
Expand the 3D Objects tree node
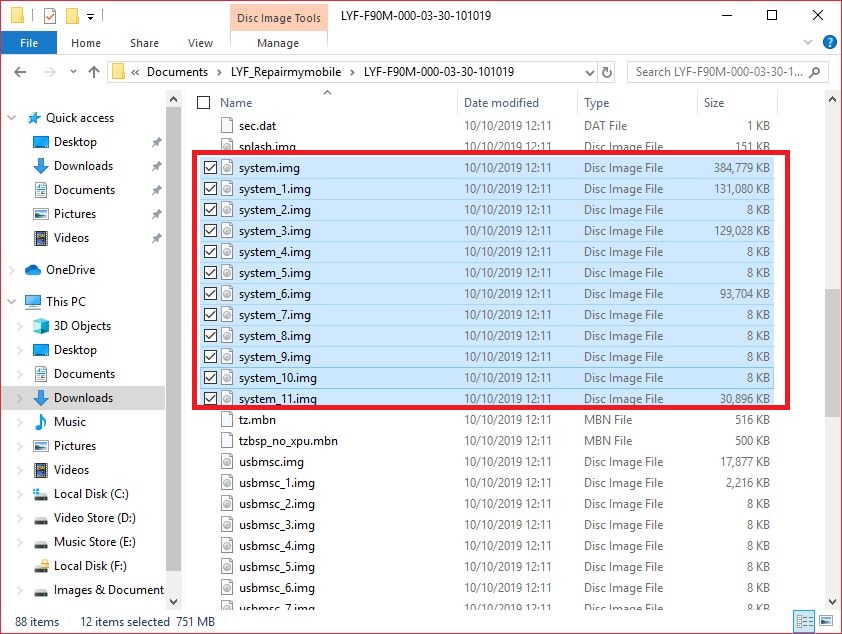click(20, 326)
